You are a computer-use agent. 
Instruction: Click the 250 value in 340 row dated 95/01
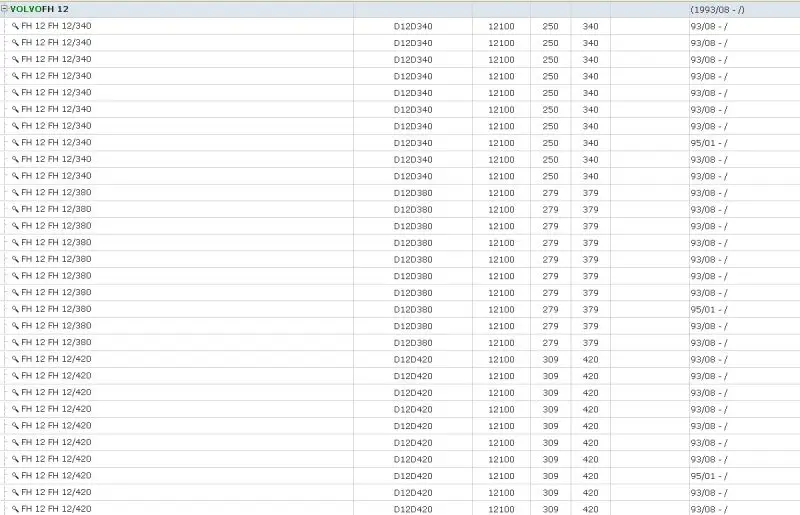[550, 143]
